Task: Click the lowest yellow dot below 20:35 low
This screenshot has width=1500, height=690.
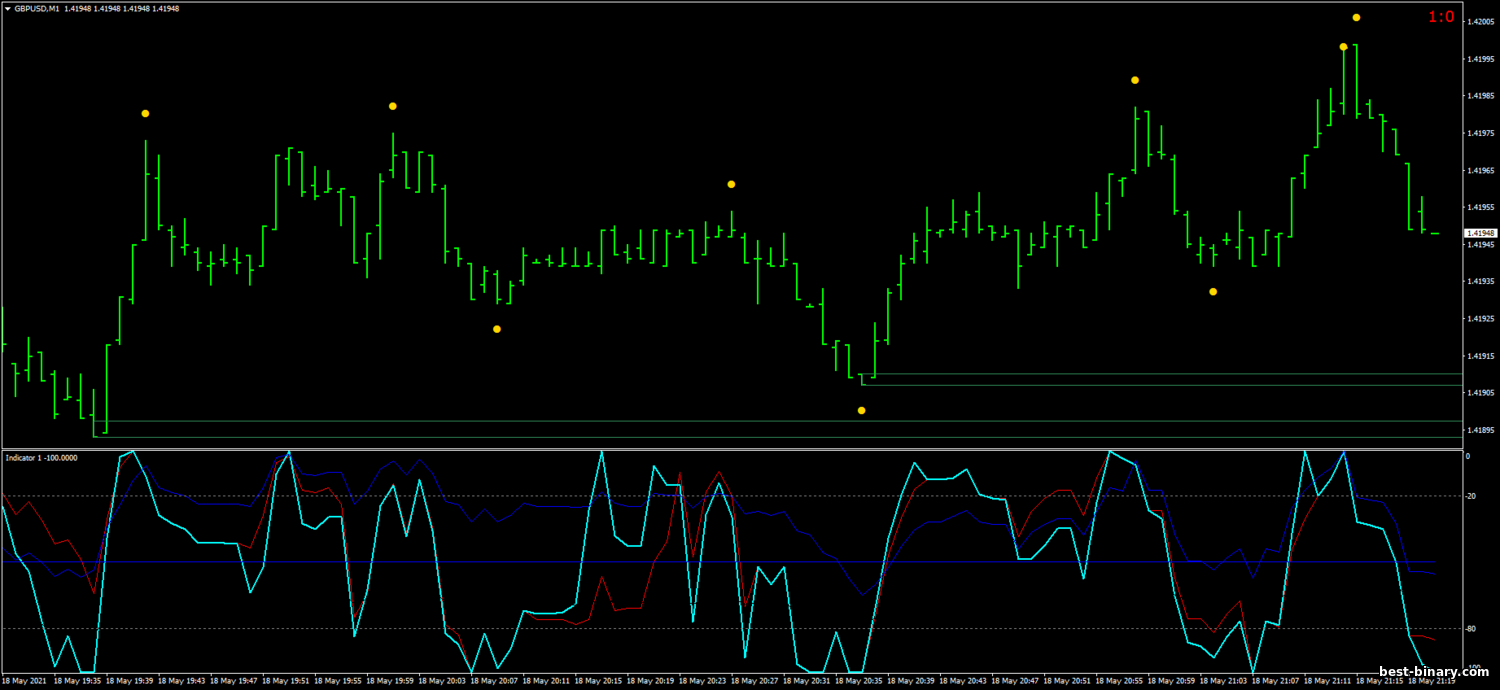Action: pos(861,411)
